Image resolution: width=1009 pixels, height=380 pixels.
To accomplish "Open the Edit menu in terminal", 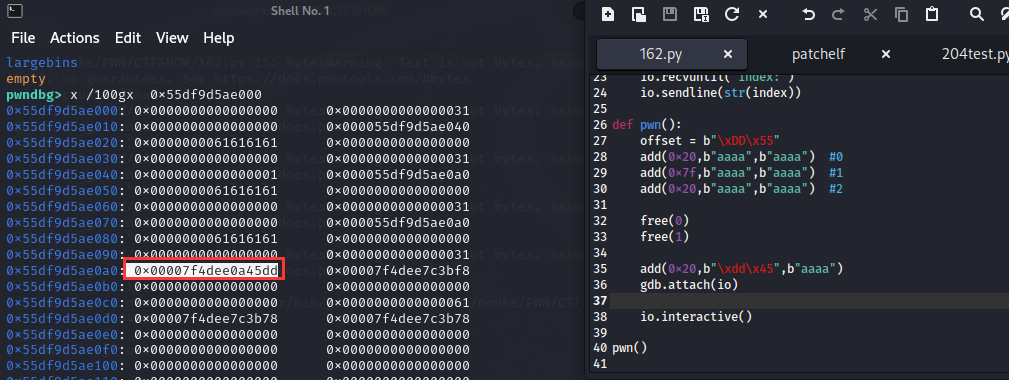I will click(127, 38).
